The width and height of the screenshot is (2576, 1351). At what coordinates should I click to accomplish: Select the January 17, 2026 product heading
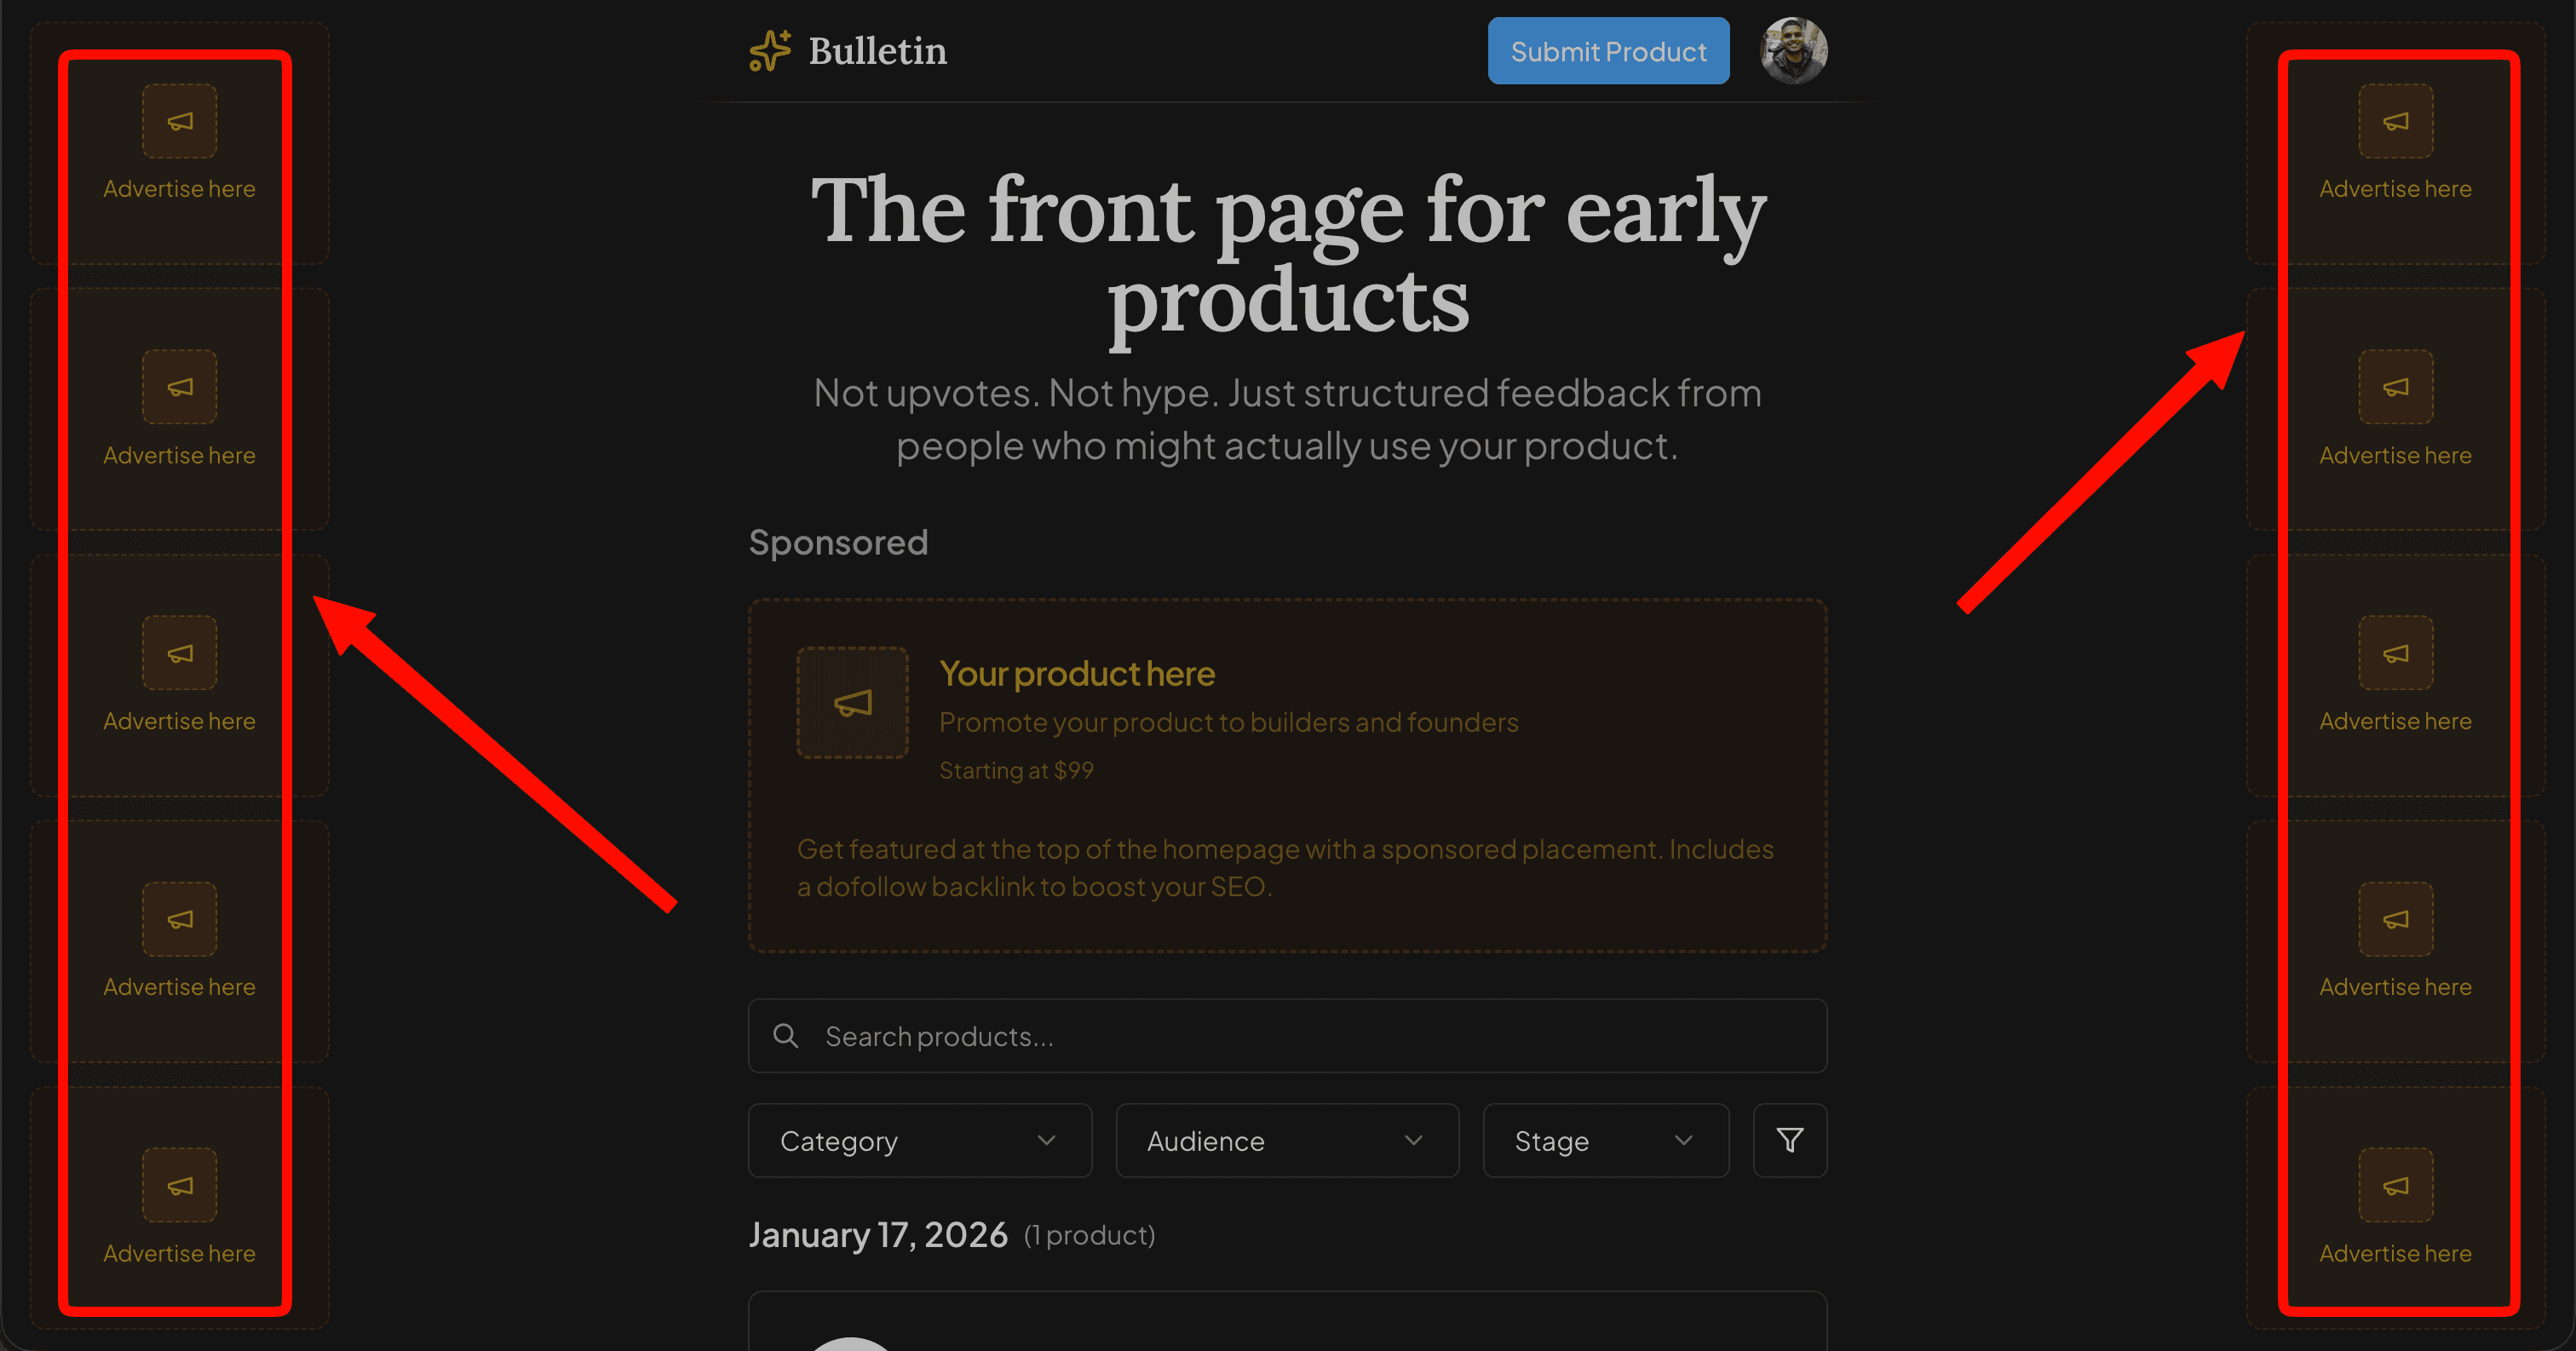pyautogui.click(x=878, y=1234)
